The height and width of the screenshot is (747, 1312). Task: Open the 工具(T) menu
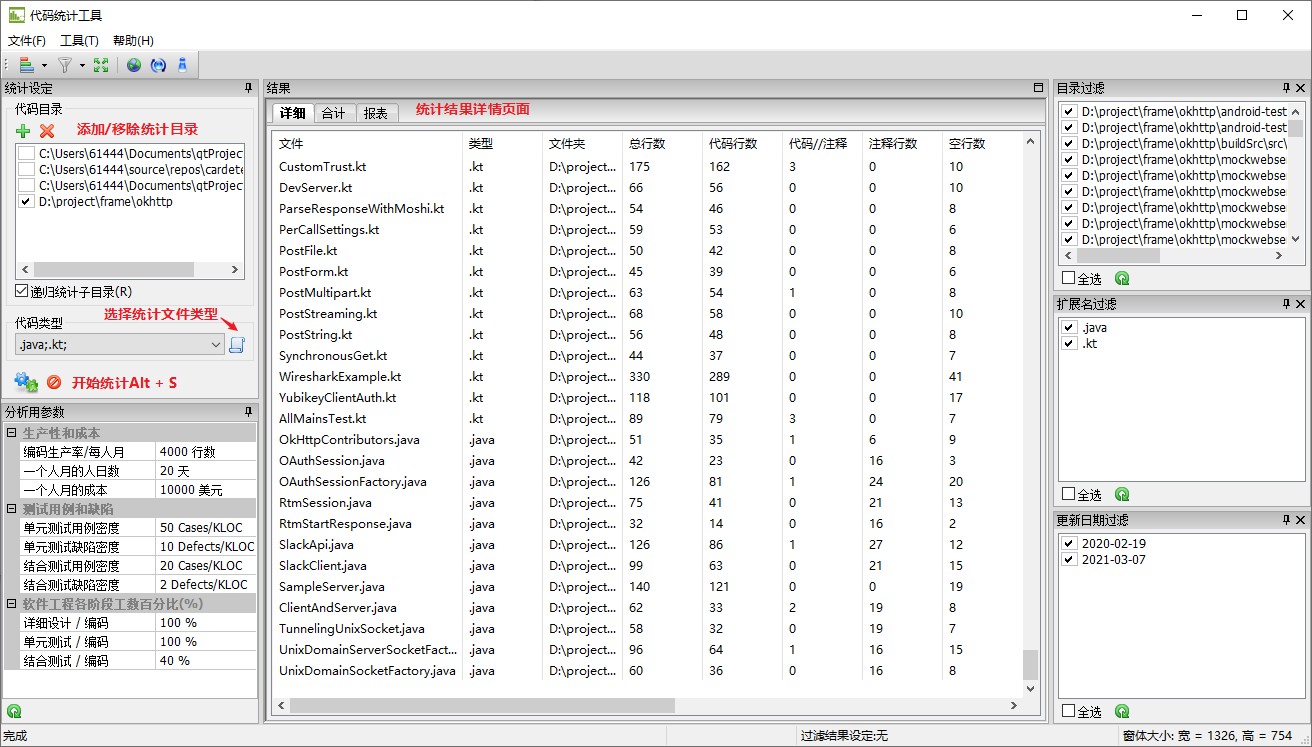click(x=79, y=41)
